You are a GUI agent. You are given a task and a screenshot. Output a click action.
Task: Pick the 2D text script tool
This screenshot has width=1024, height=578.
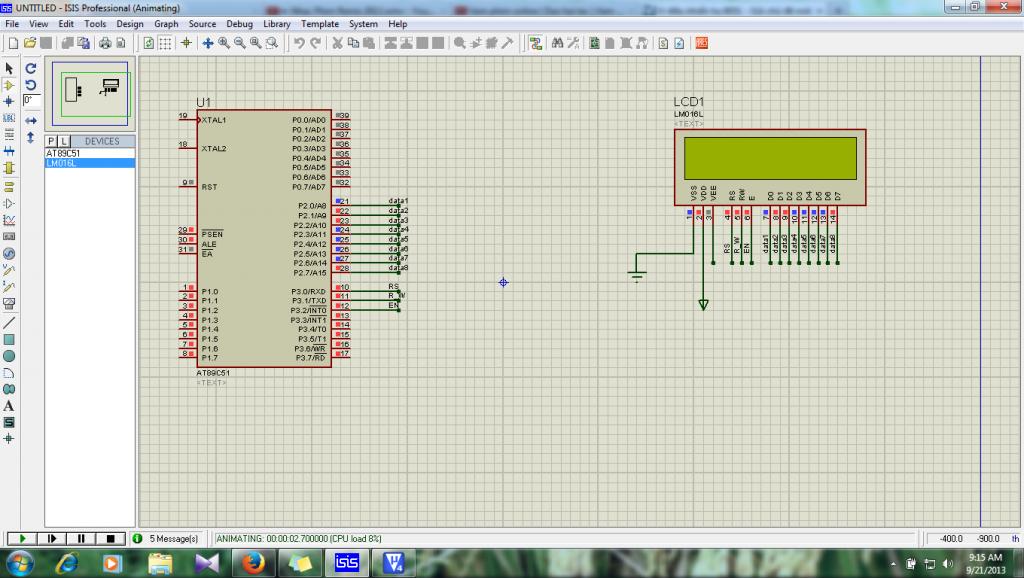click(9, 405)
